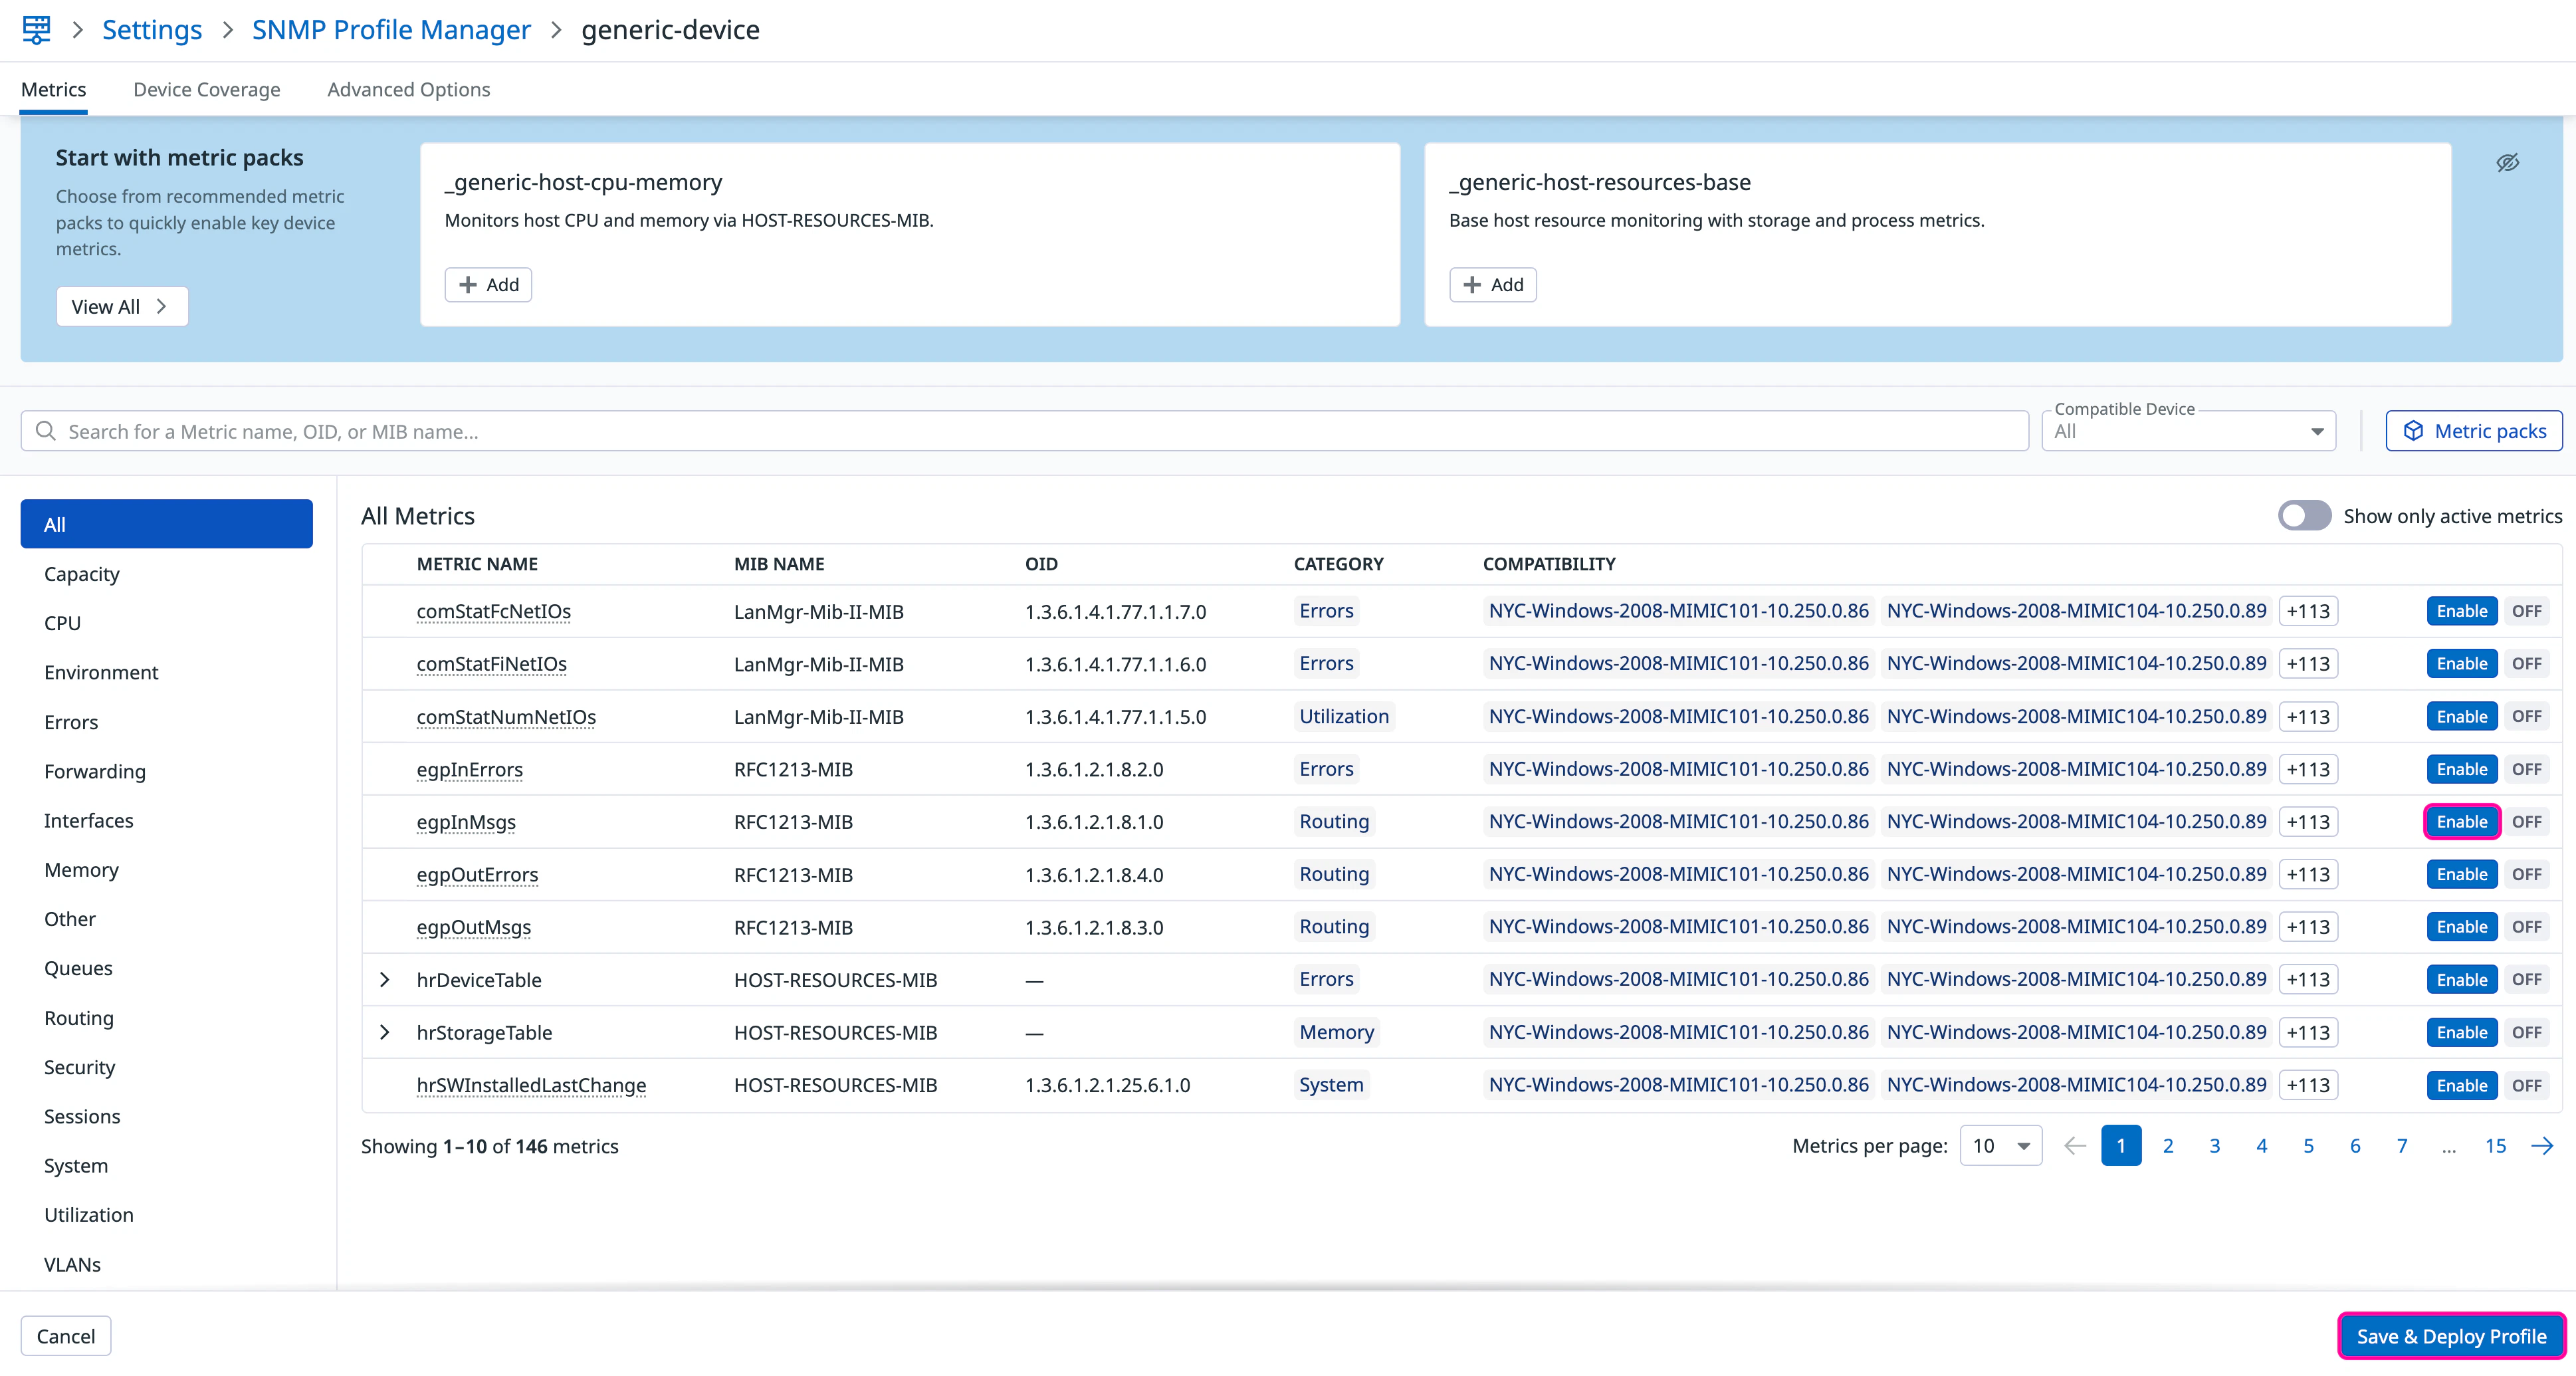Viewport: 2576px width, 1376px height.
Task: Click the cube icon on Metric packs button
Action: 2413,431
